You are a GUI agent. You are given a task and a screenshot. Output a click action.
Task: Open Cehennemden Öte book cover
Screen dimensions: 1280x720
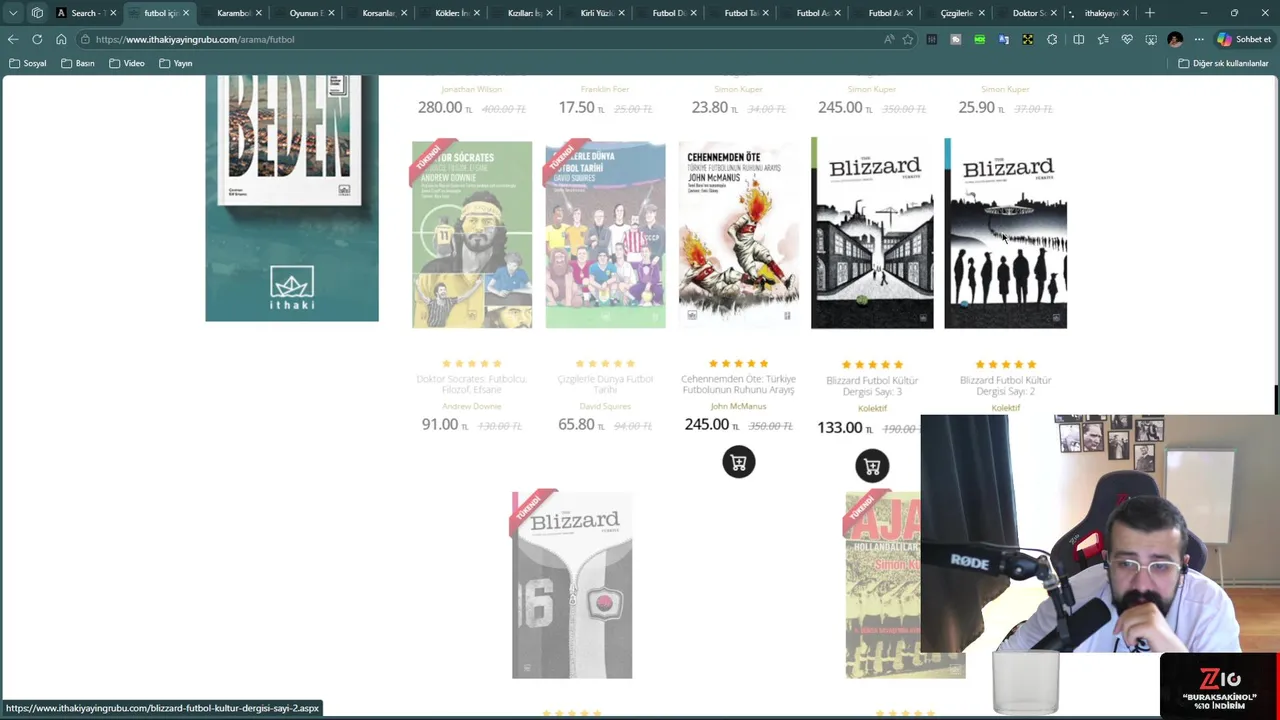click(739, 234)
